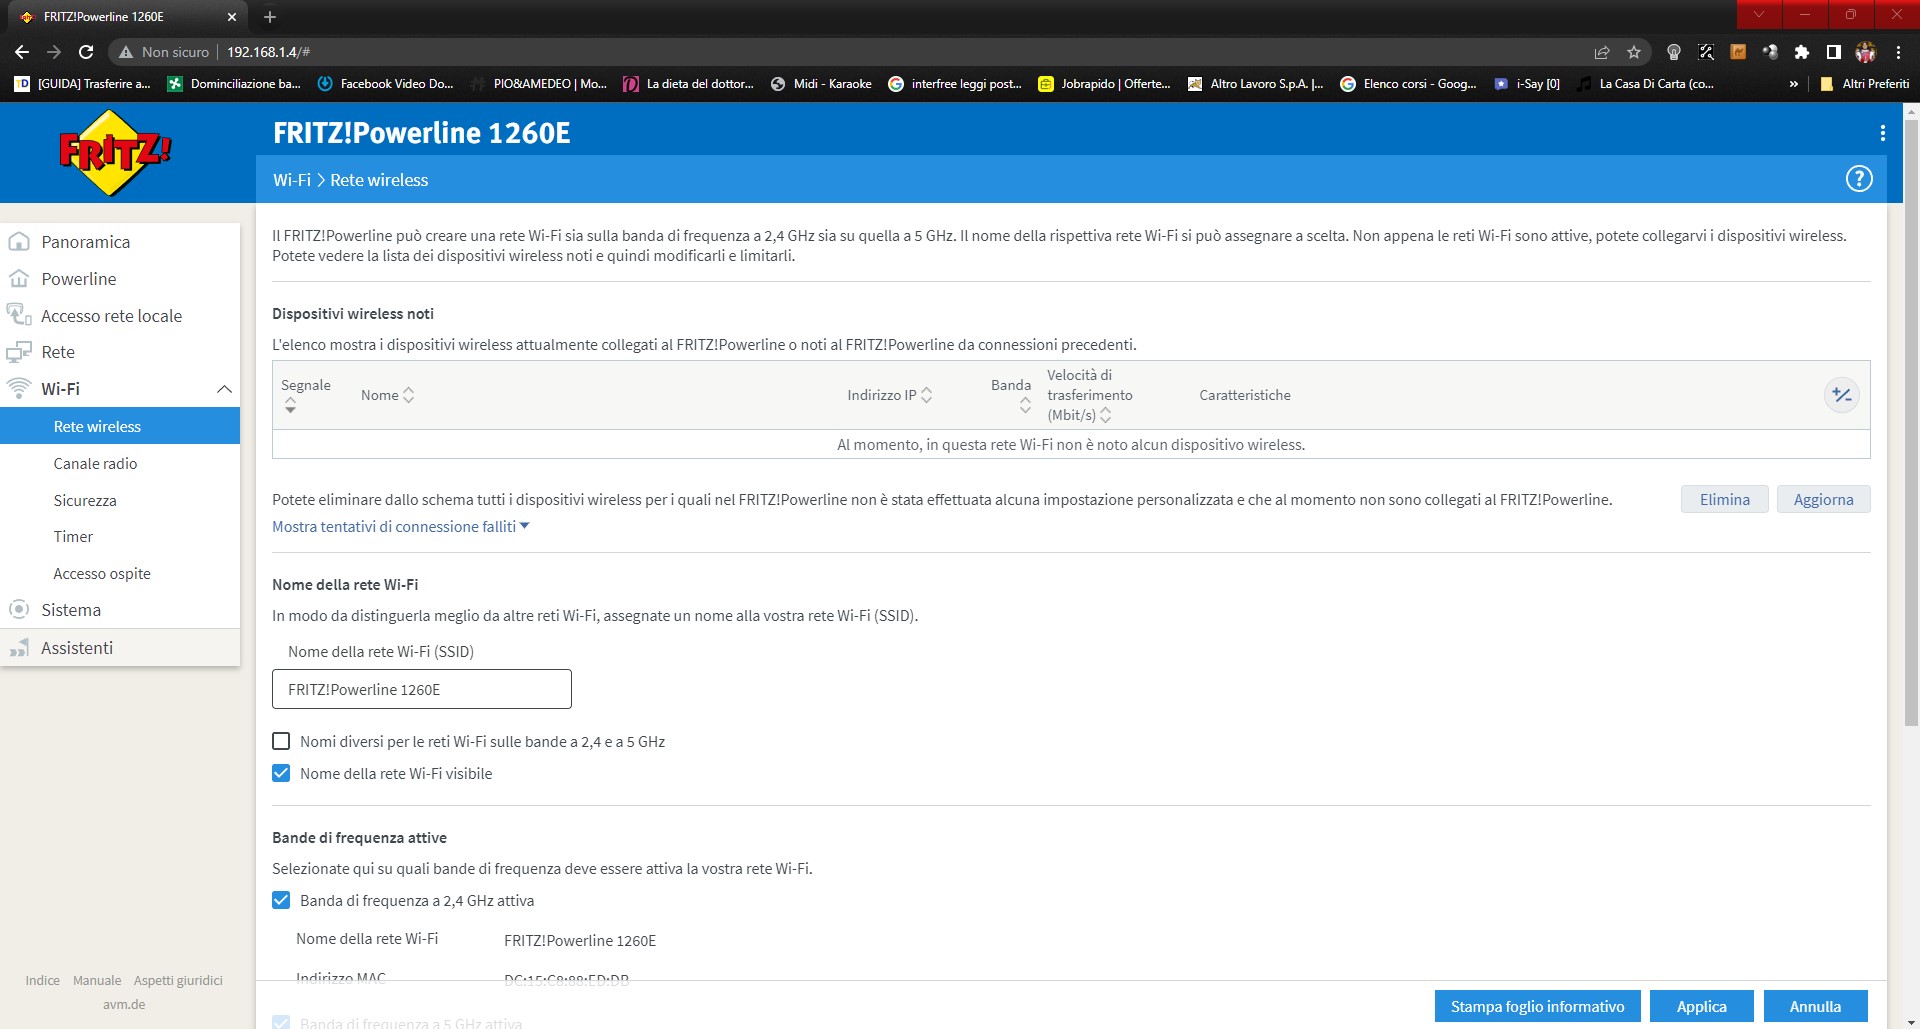The height and width of the screenshot is (1029, 1920).
Task: Open Sistema menu item
Action: pyautogui.click(x=71, y=610)
